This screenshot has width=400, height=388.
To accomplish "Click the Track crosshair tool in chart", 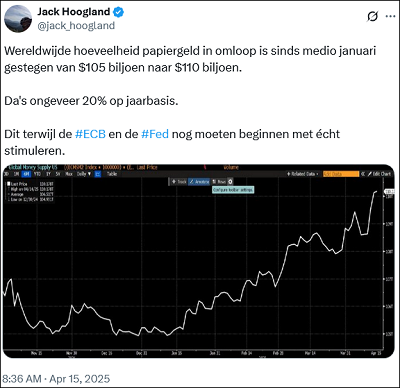I will coord(179,182).
